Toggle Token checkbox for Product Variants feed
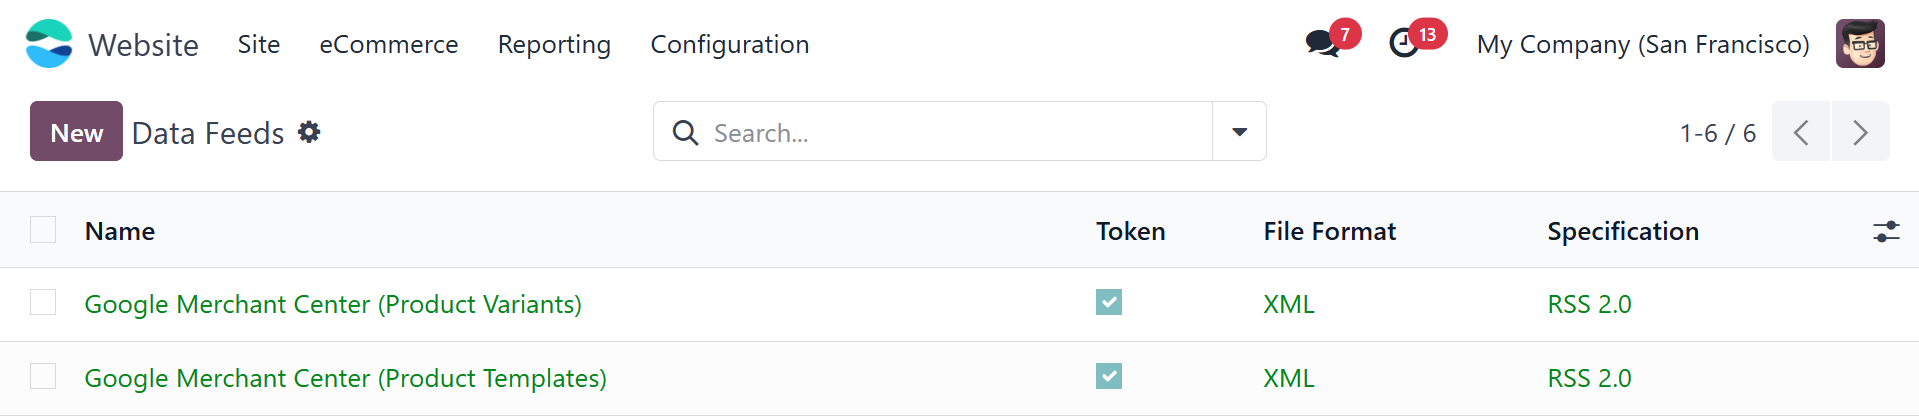 [1108, 303]
